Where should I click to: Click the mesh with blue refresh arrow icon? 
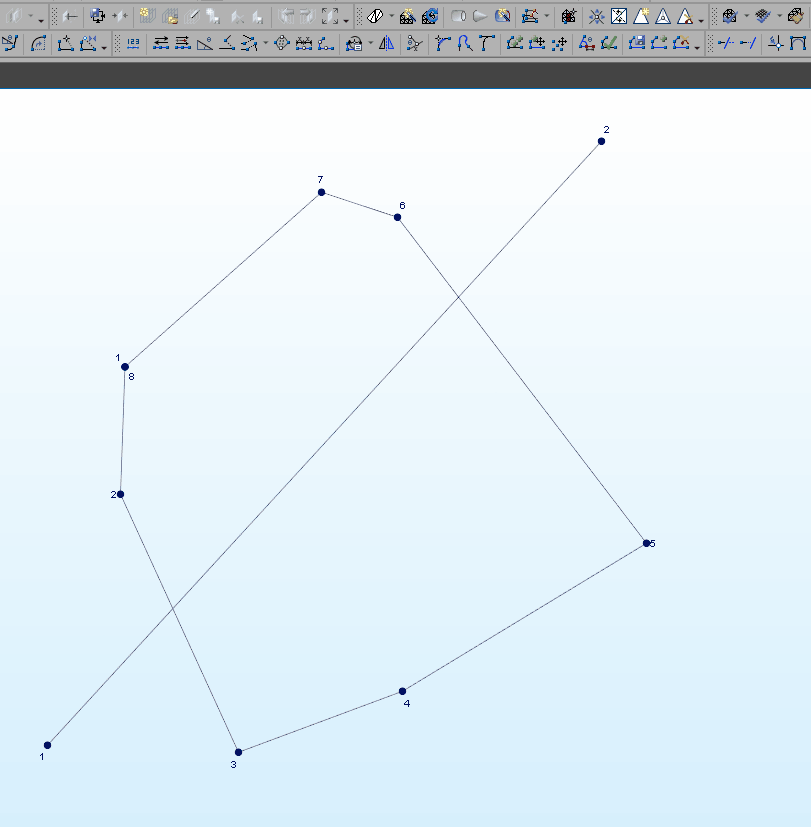tap(430, 16)
